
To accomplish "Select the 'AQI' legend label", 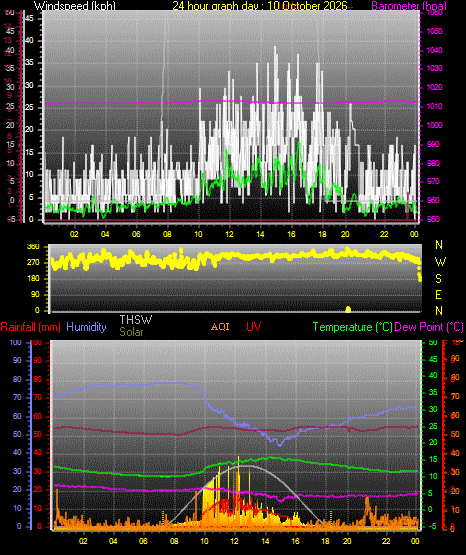I will [220, 326].
